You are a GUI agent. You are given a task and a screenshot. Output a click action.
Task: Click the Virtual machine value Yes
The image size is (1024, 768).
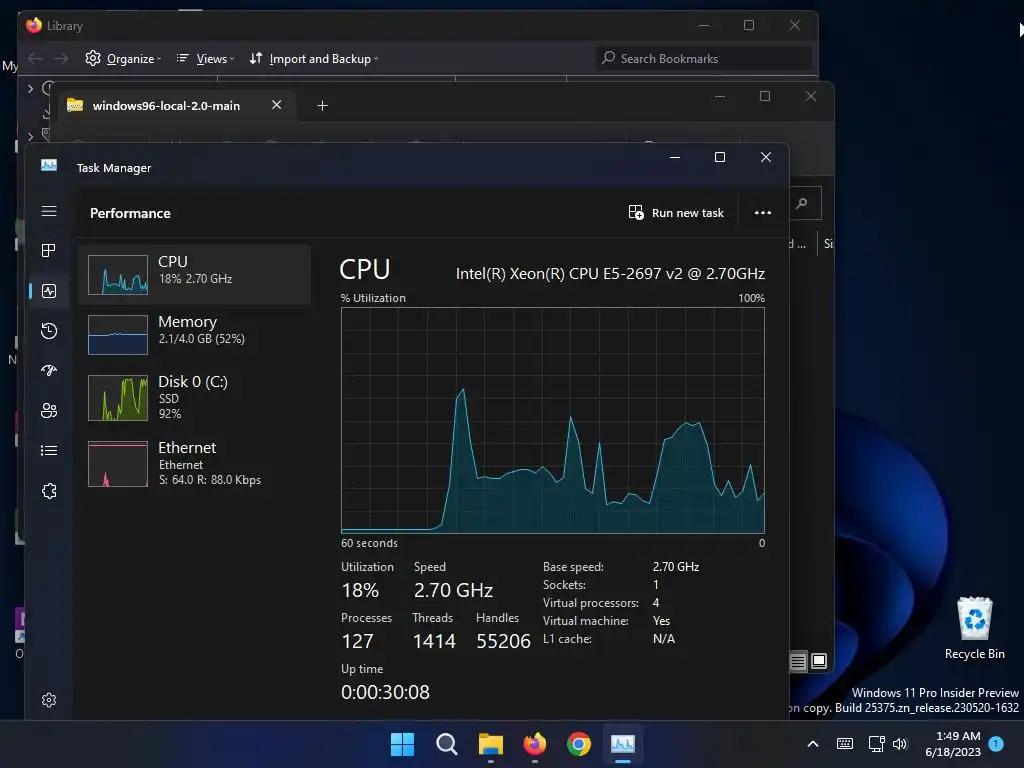662,621
